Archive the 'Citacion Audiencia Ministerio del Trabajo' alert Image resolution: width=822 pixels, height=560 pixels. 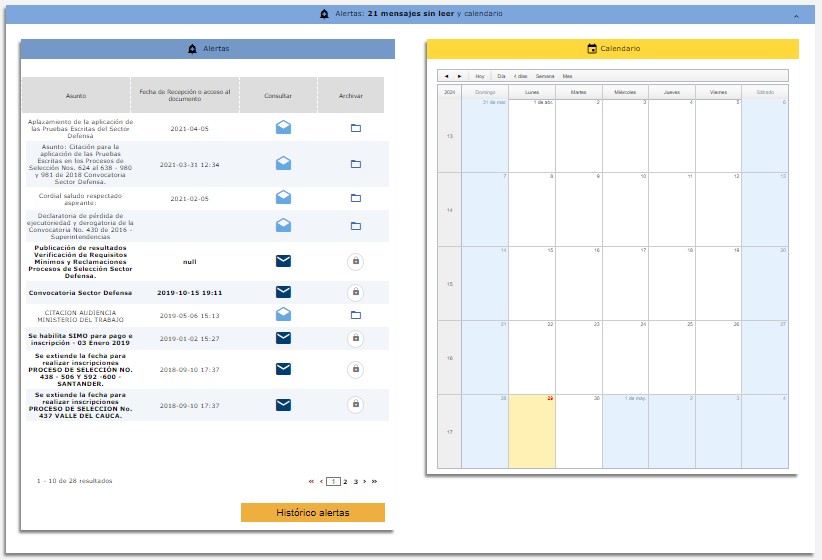(x=355, y=315)
